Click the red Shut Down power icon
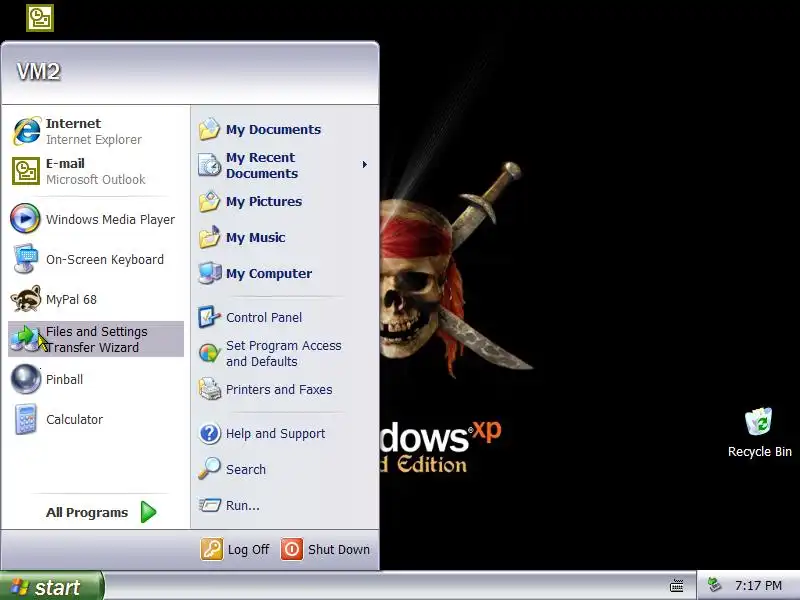 (292, 549)
